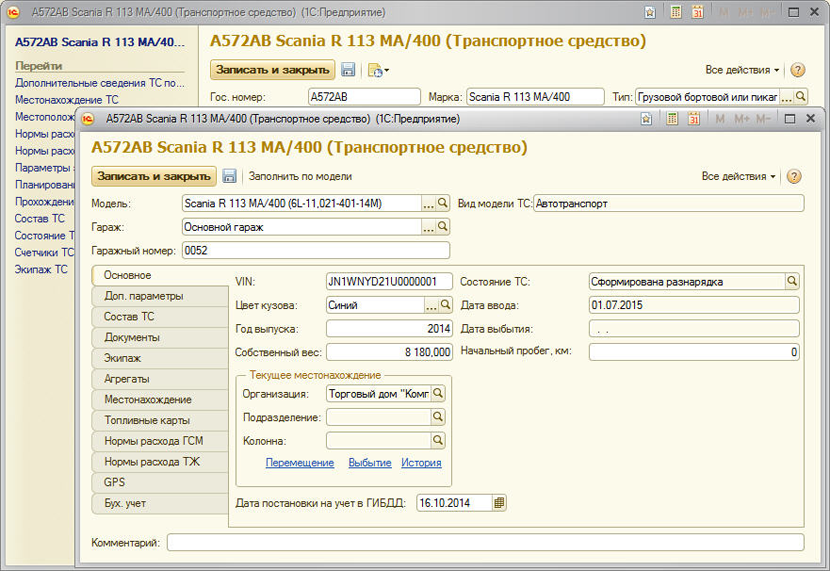Open help icon in front window
The height and width of the screenshot is (571, 830).
point(793,176)
